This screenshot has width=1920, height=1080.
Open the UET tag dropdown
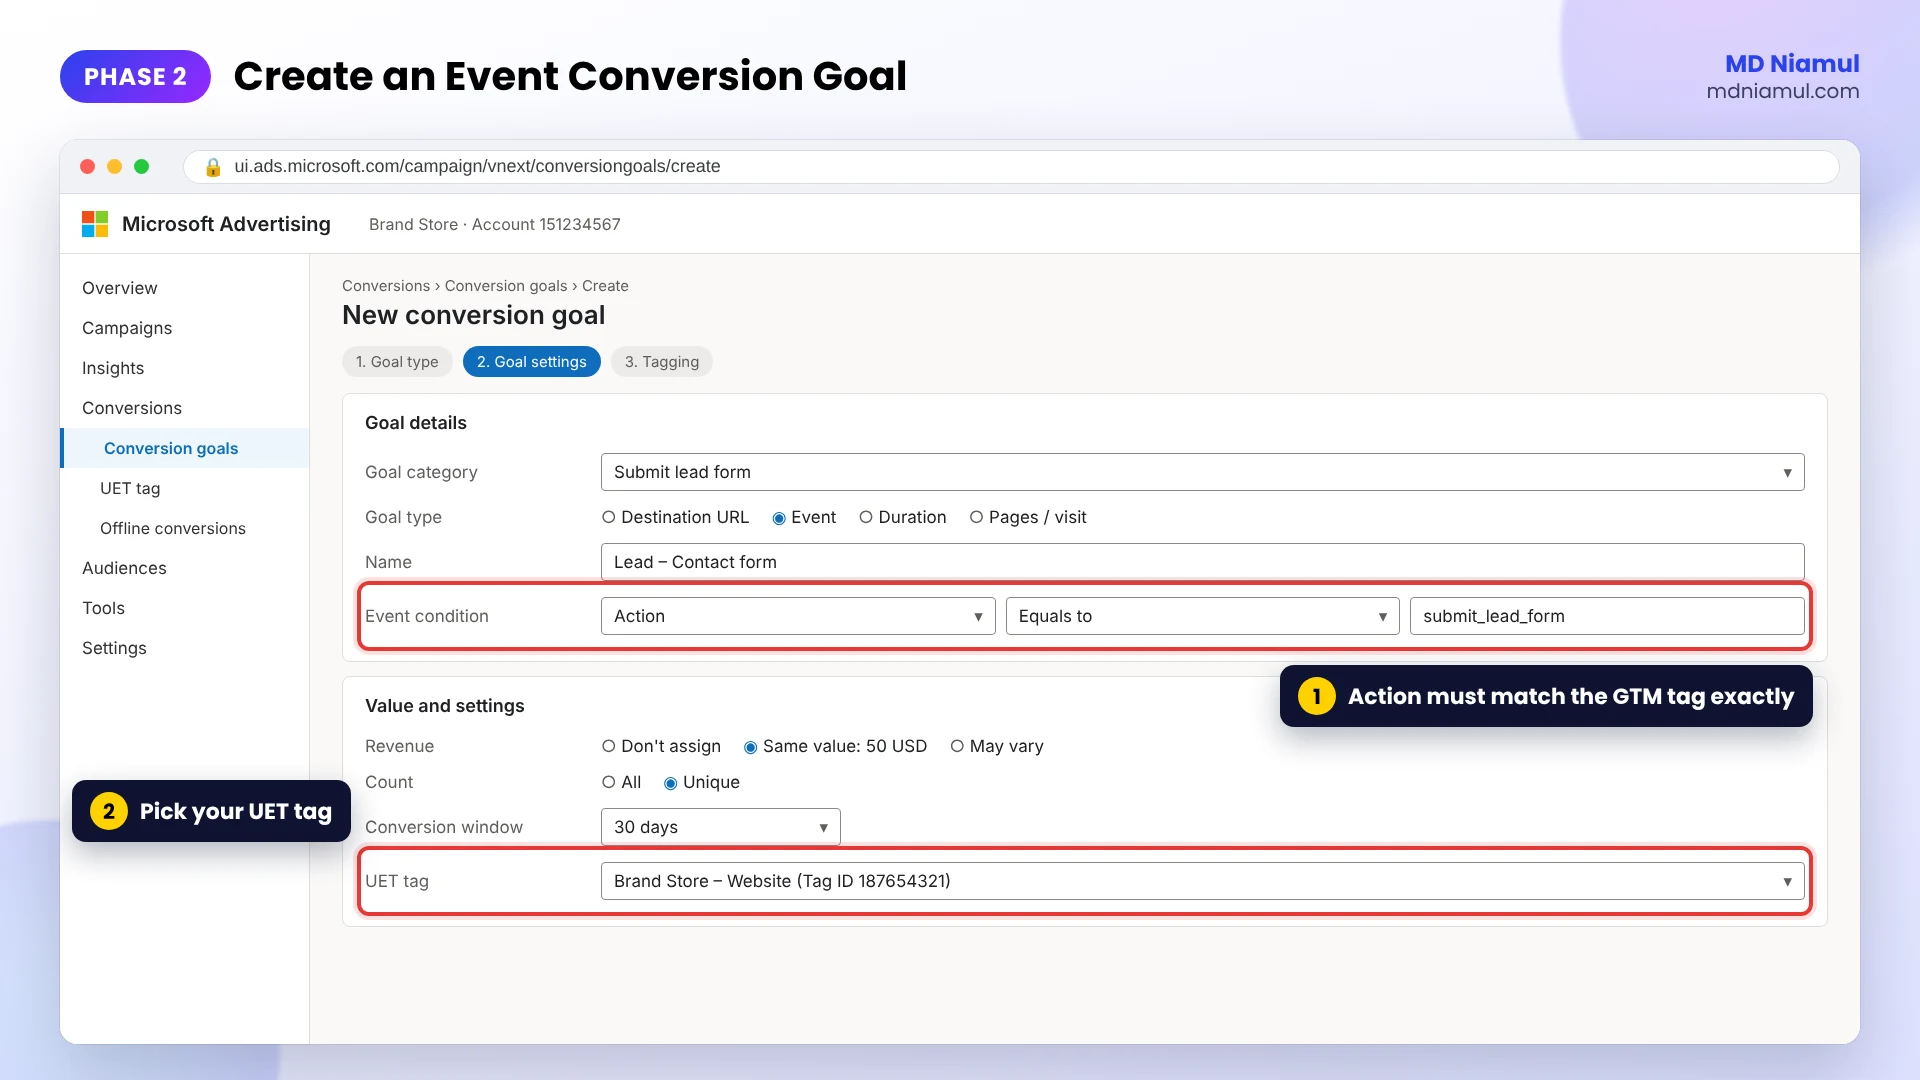(1202, 881)
